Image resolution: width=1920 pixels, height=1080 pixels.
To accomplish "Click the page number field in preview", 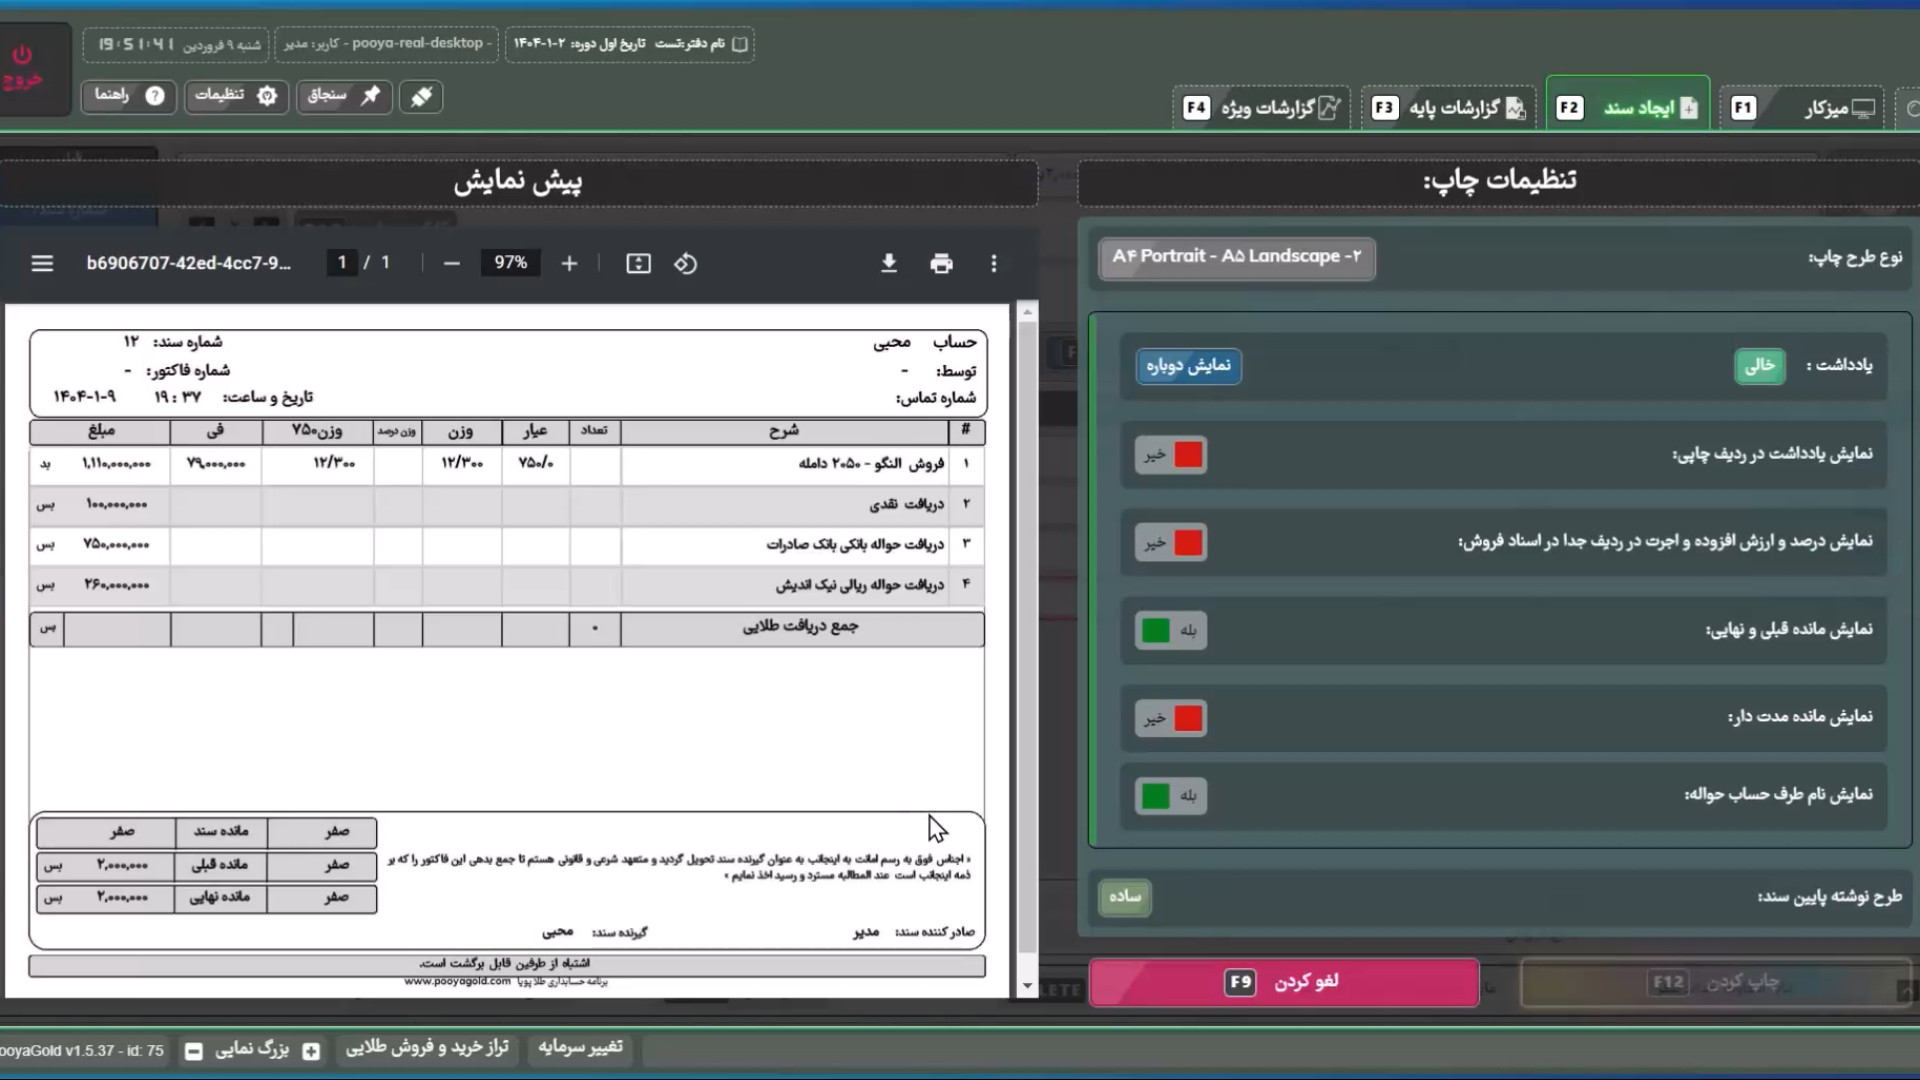I will [341, 263].
